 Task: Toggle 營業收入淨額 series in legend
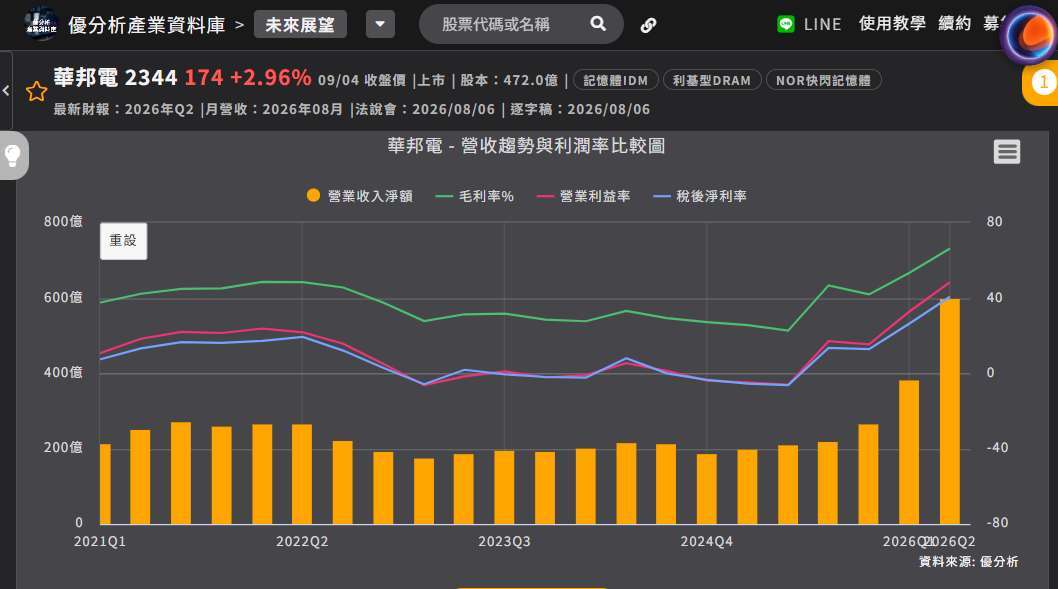pyautogui.click(x=360, y=196)
